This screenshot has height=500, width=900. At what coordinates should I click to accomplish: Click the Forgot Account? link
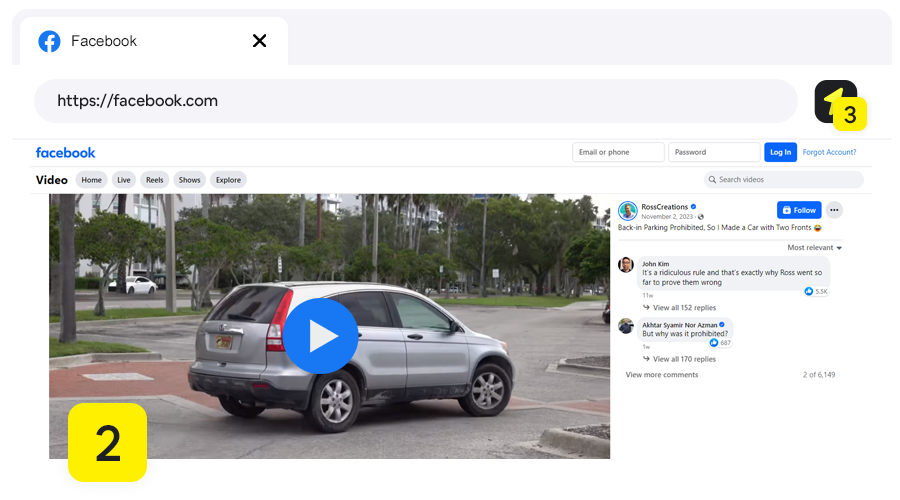pos(829,152)
